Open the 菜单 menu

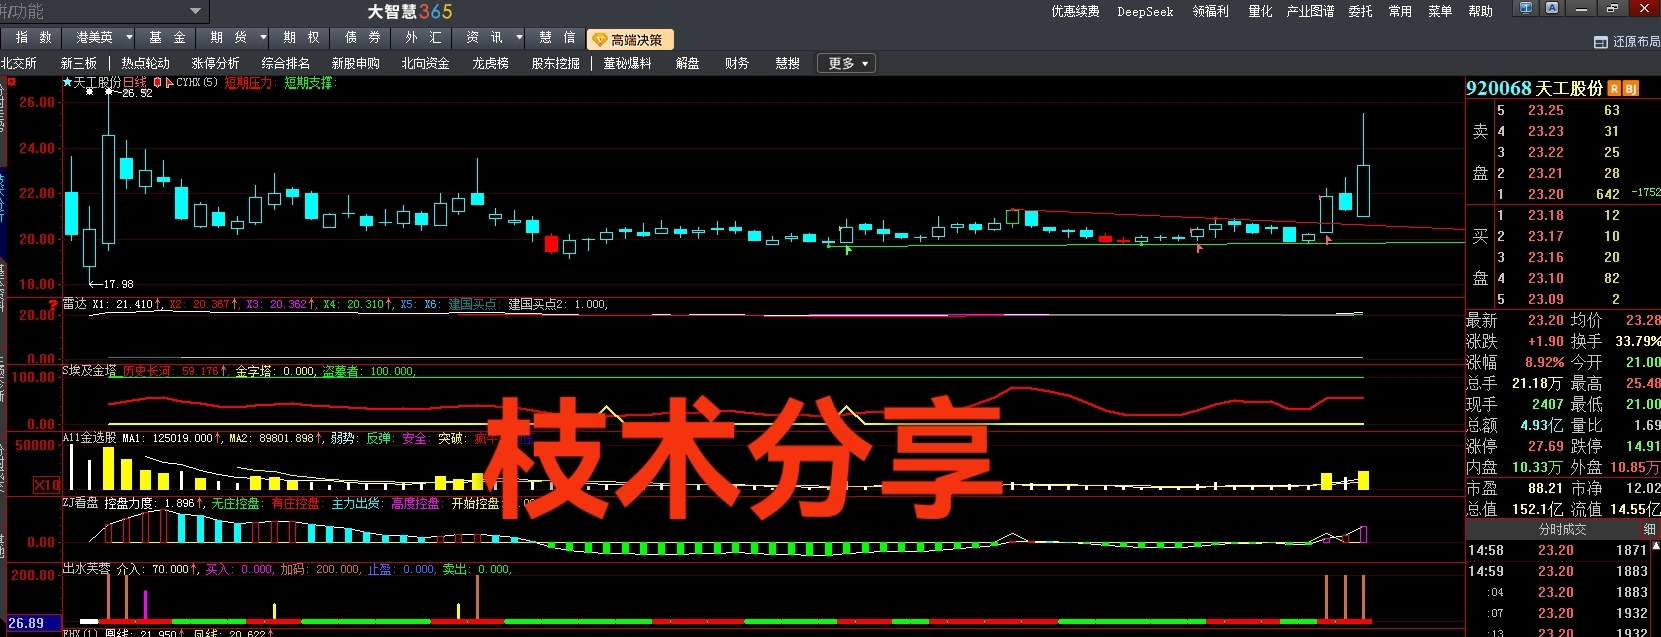[x=1440, y=11]
